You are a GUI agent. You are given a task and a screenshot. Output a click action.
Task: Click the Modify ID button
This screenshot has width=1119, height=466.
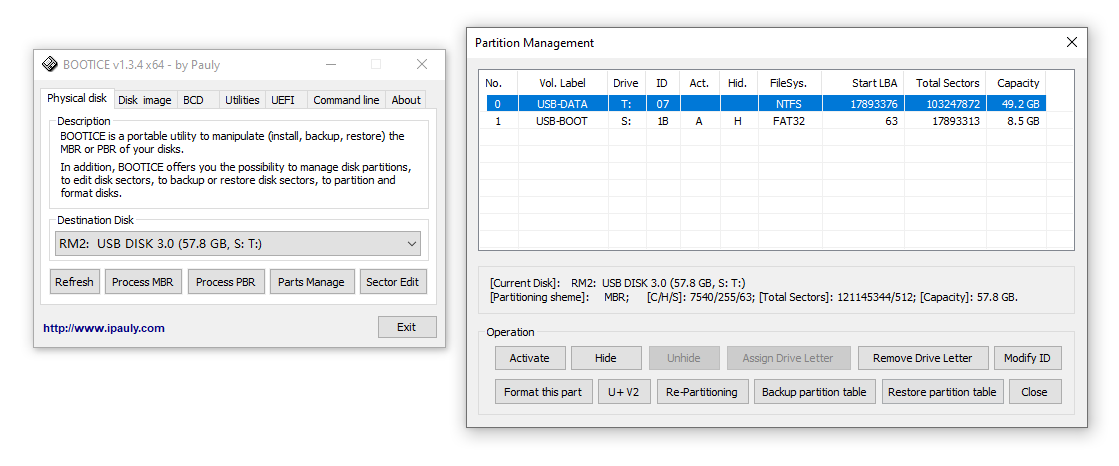[x=1028, y=358]
